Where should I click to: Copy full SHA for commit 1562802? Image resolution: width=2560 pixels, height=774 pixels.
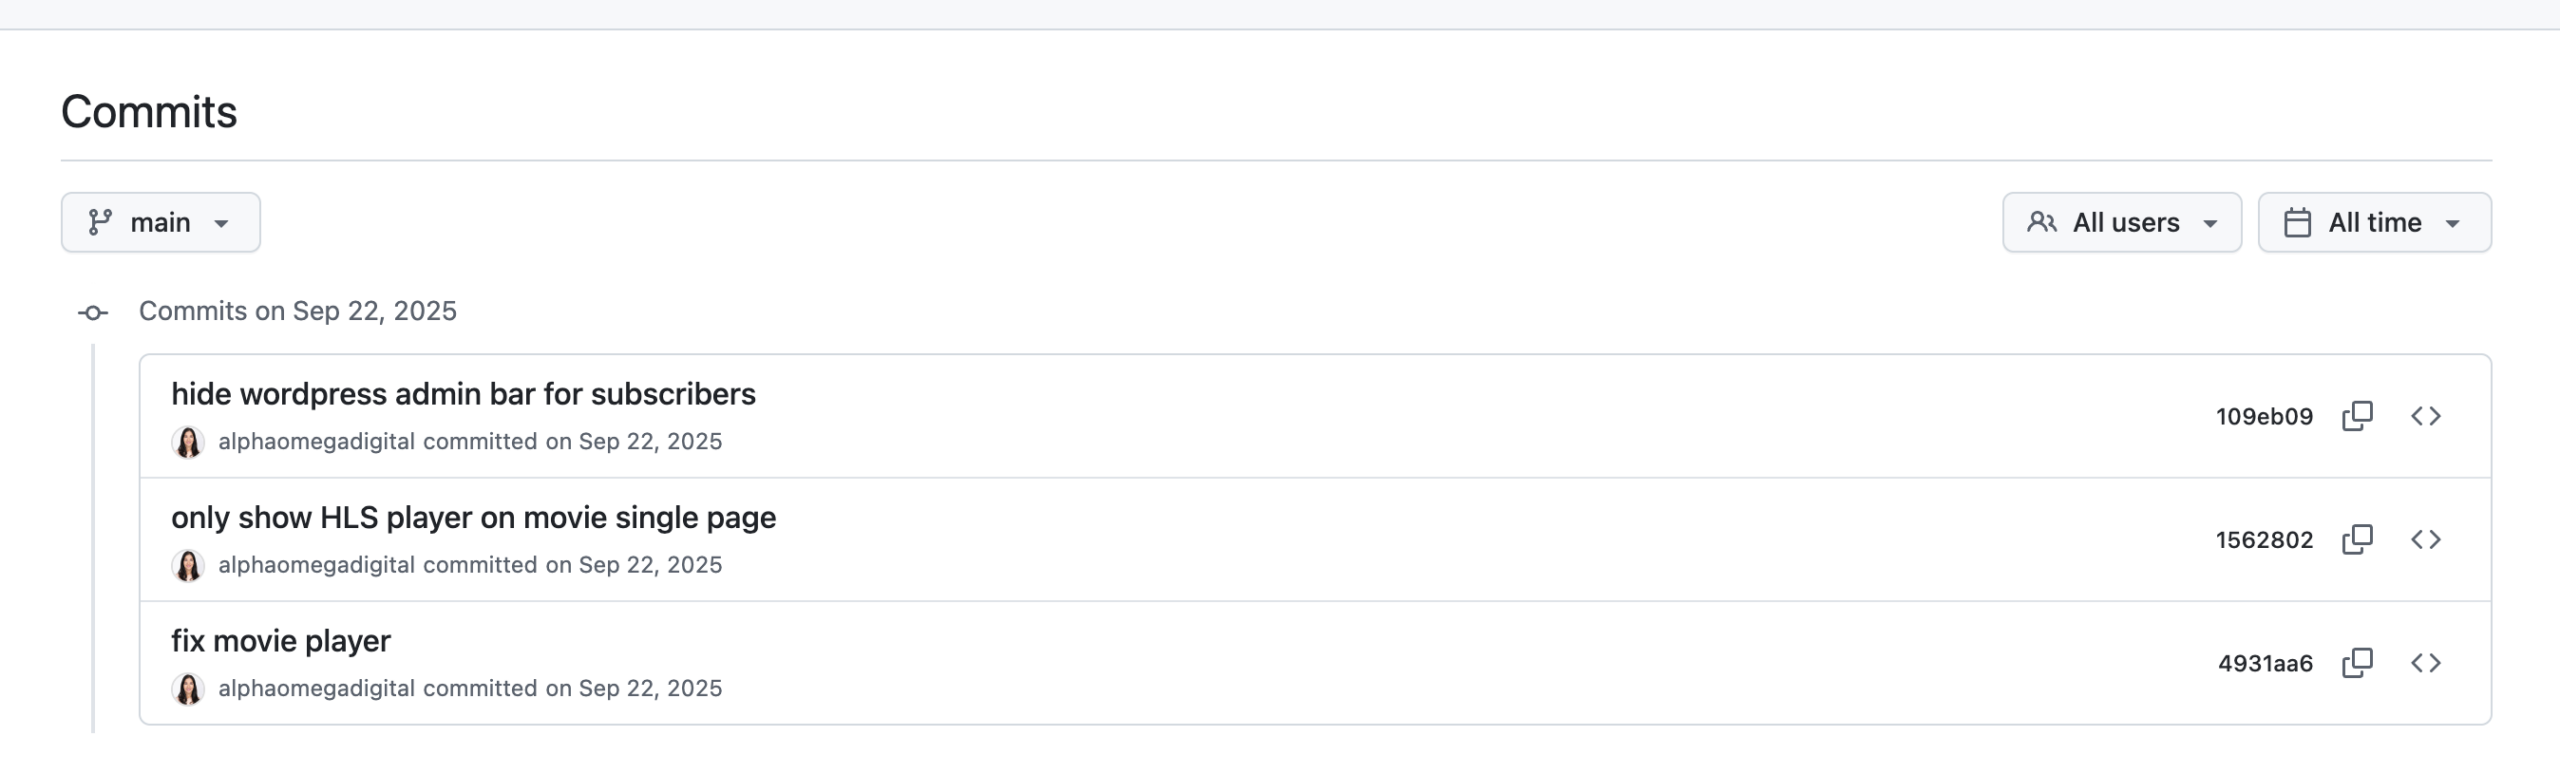[2357, 540]
